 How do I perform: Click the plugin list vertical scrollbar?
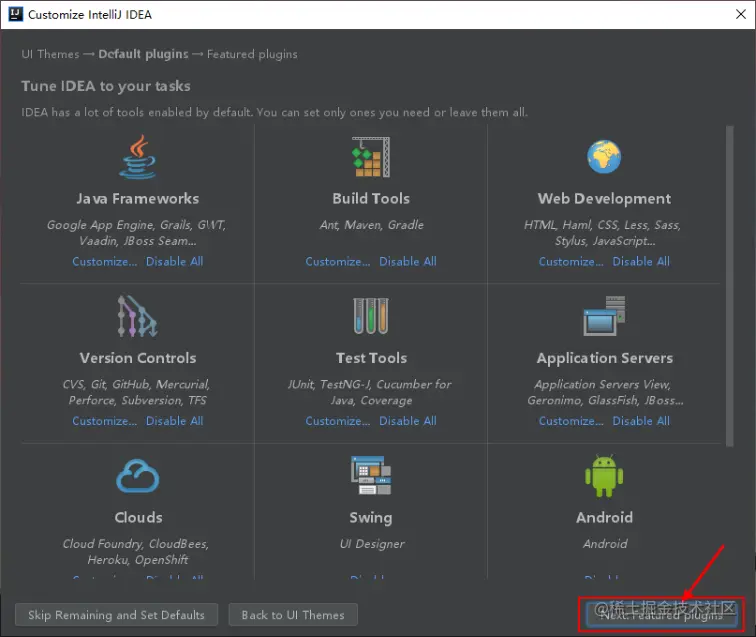pos(729,285)
